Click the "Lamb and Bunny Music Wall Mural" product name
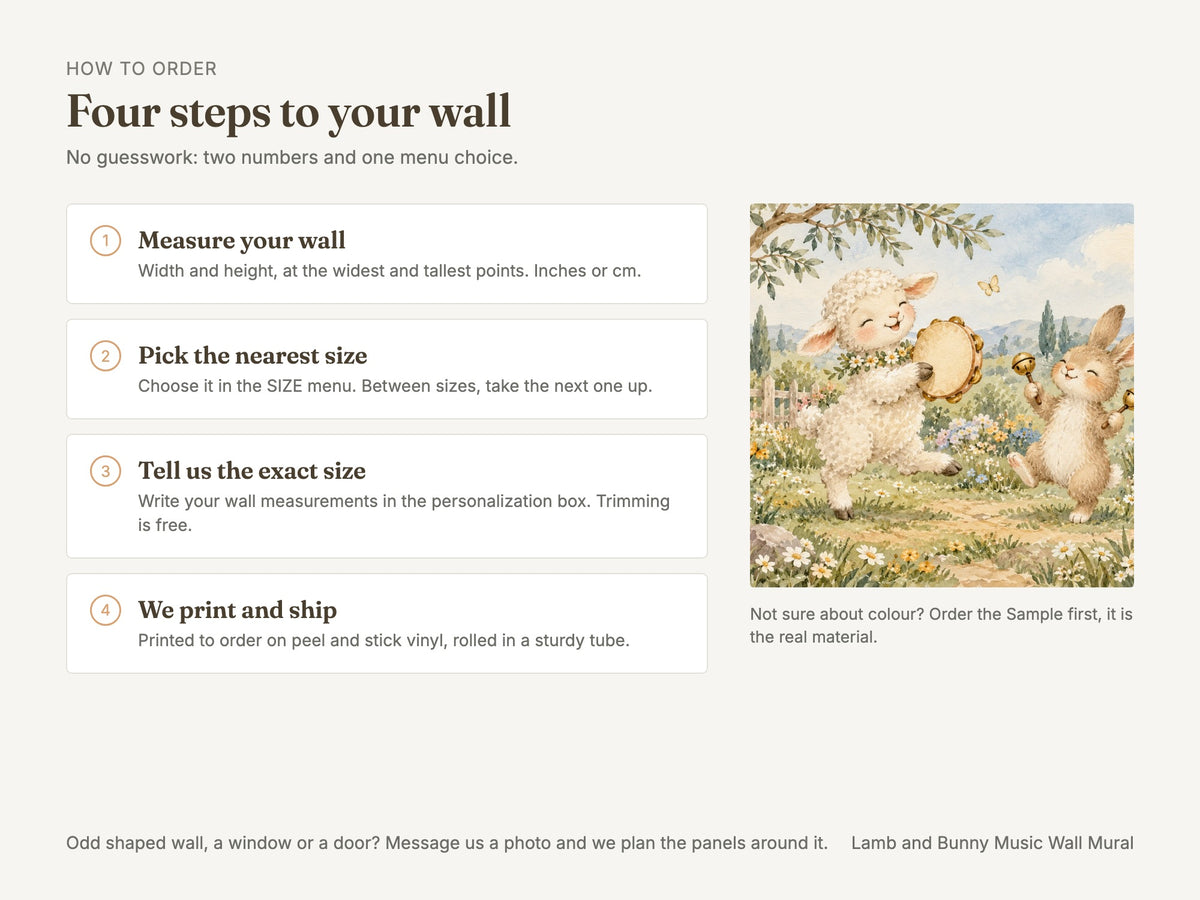The image size is (1200, 900). [992, 843]
